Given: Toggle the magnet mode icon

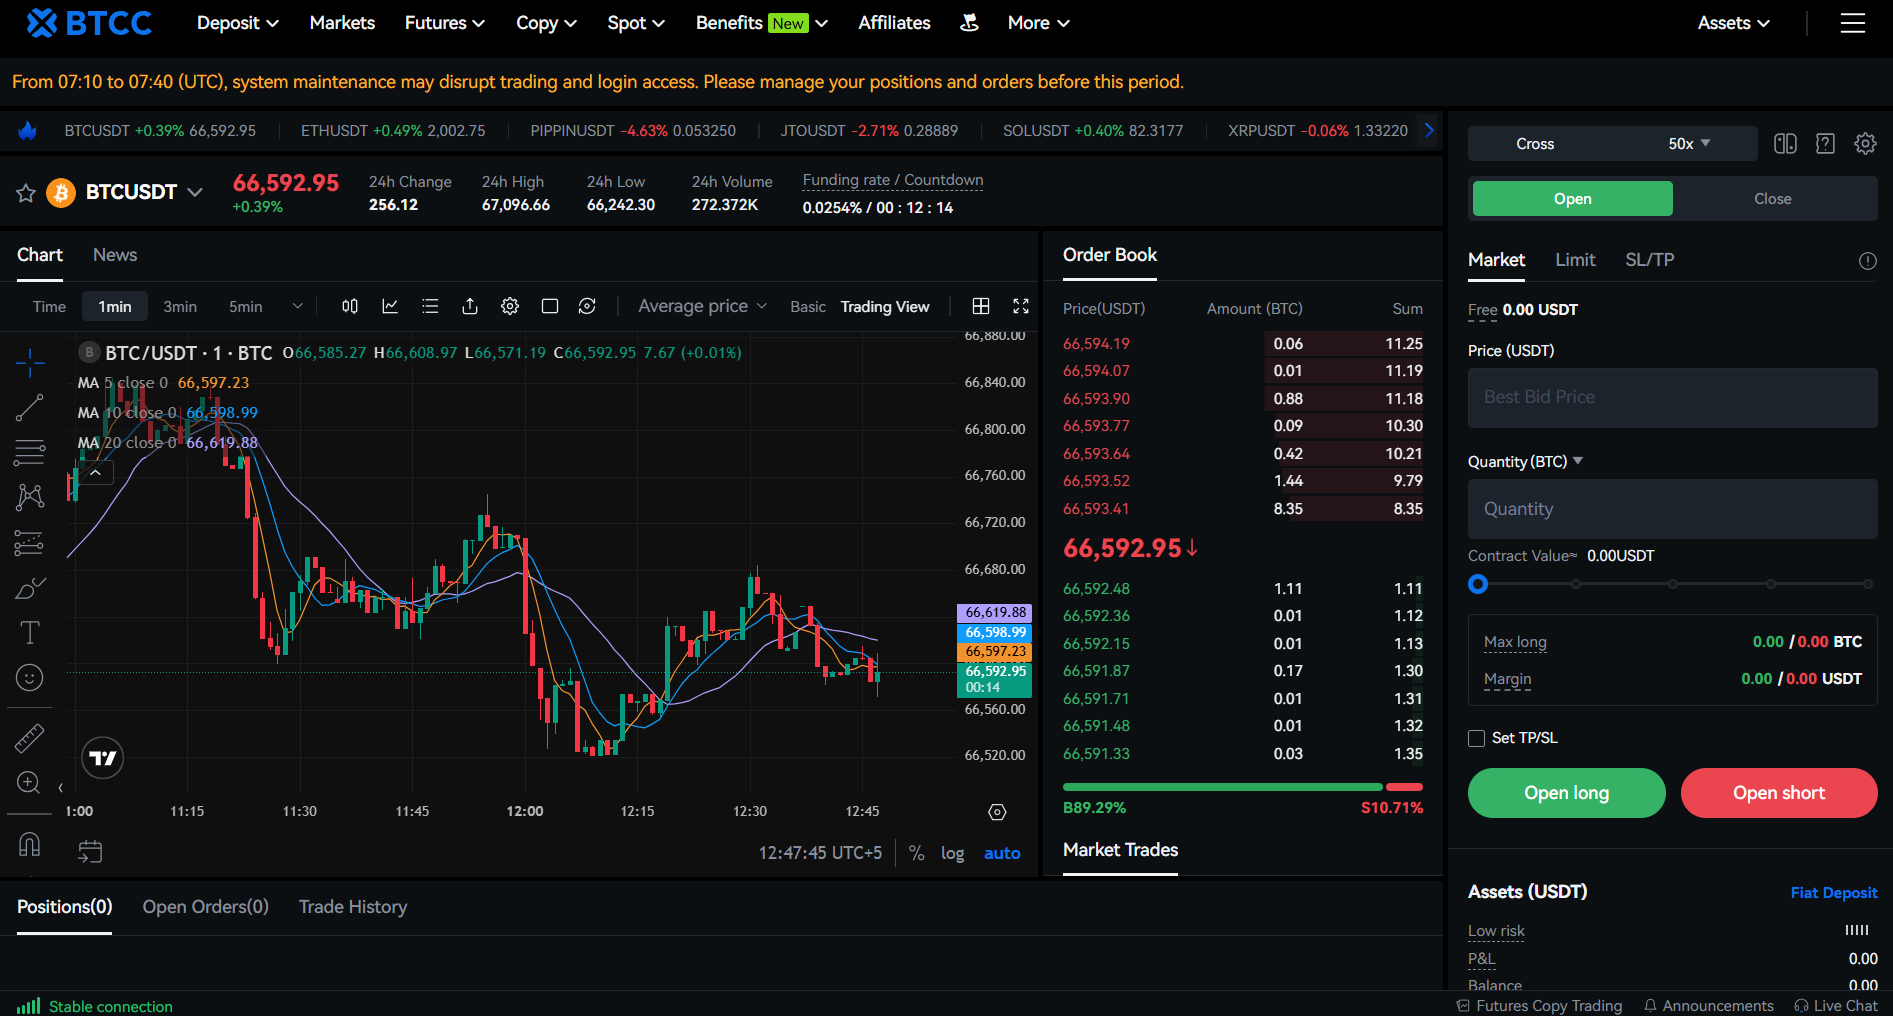Looking at the screenshot, I should [x=30, y=845].
